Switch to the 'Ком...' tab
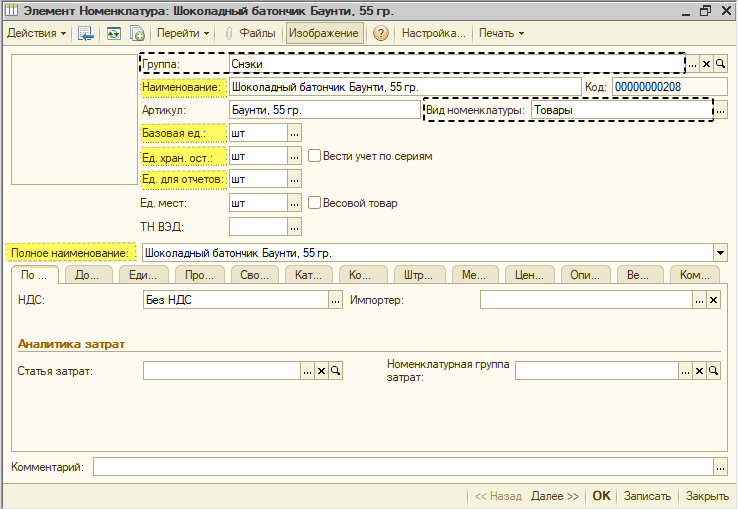The height and width of the screenshot is (509, 738). point(695,275)
